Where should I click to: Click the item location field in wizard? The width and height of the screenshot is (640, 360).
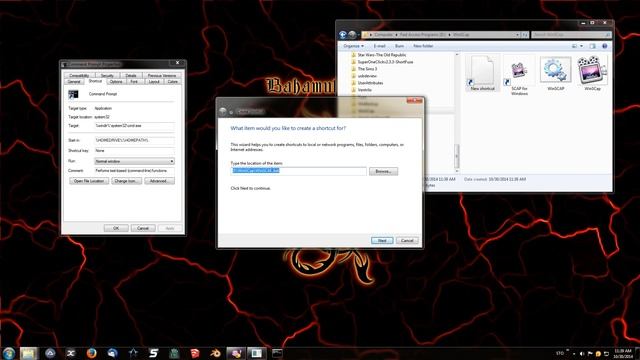tap(298, 171)
